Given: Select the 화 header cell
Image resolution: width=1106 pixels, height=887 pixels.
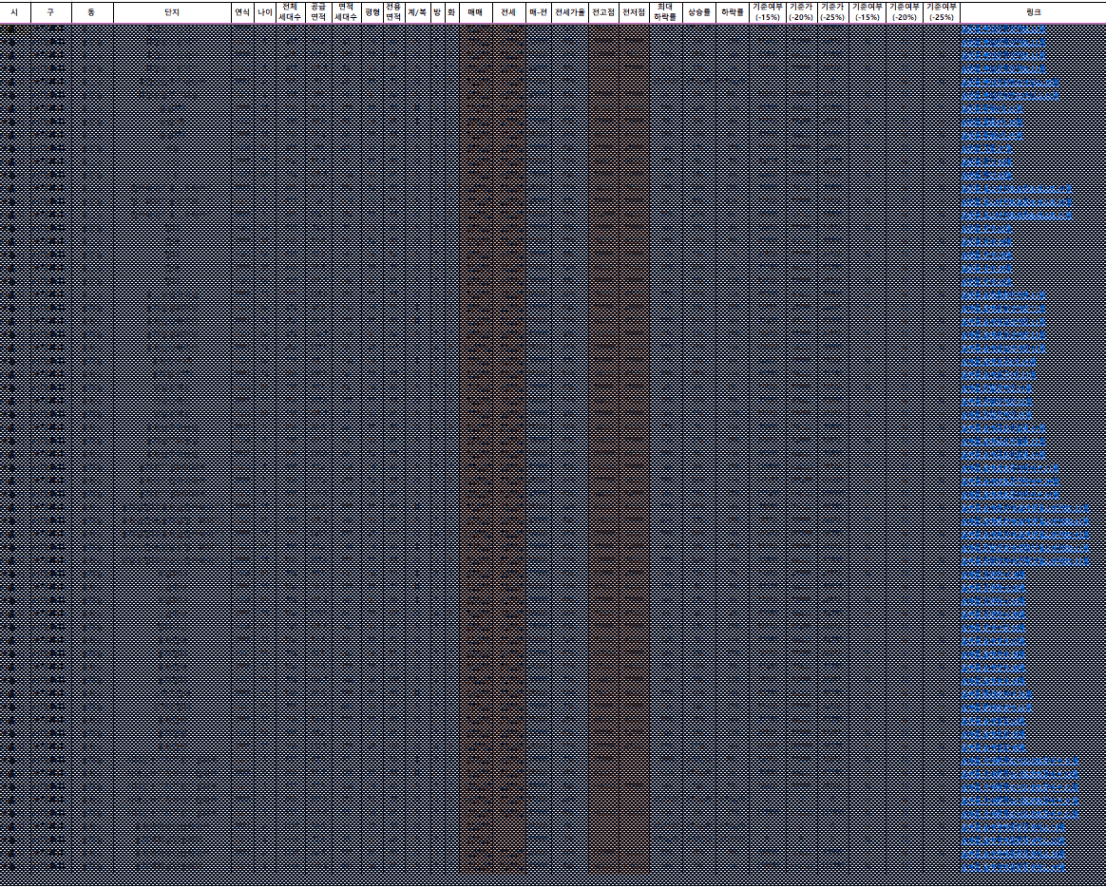Looking at the screenshot, I should click(452, 12).
